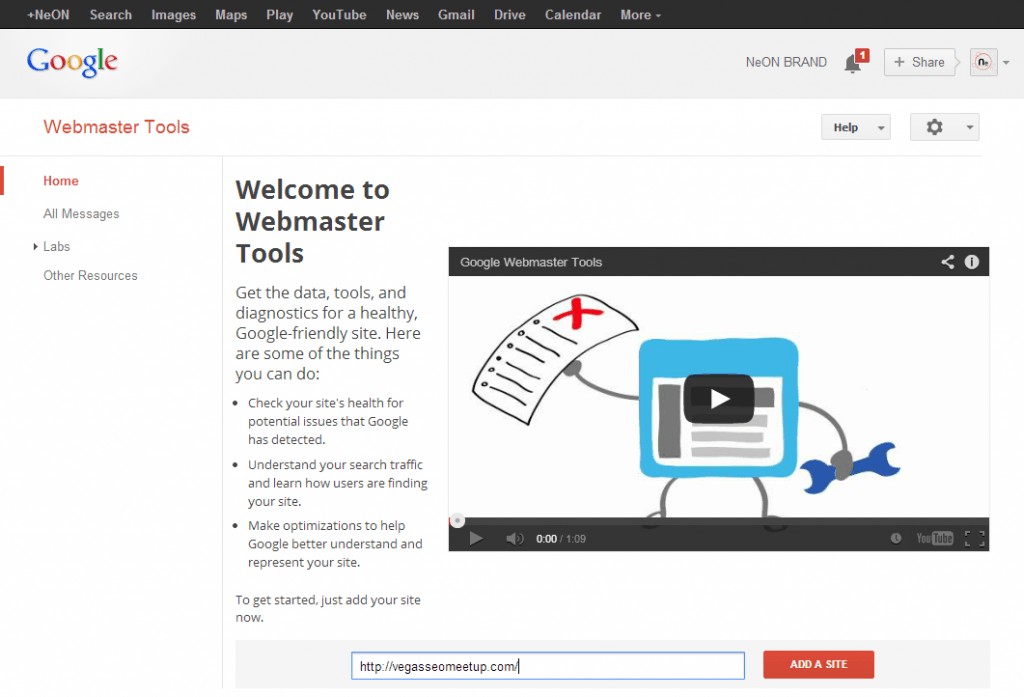This screenshot has width=1024, height=697.
Task: Click the NeON profile avatar icon
Action: (984, 62)
